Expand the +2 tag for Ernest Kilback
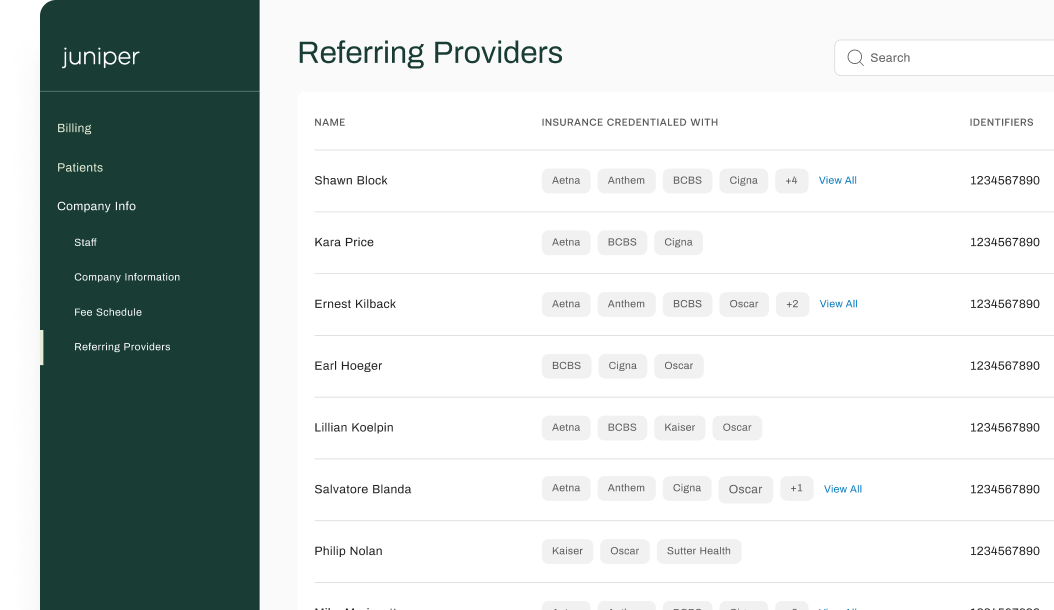The image size is (1054, 610). (x=793, y=304)
